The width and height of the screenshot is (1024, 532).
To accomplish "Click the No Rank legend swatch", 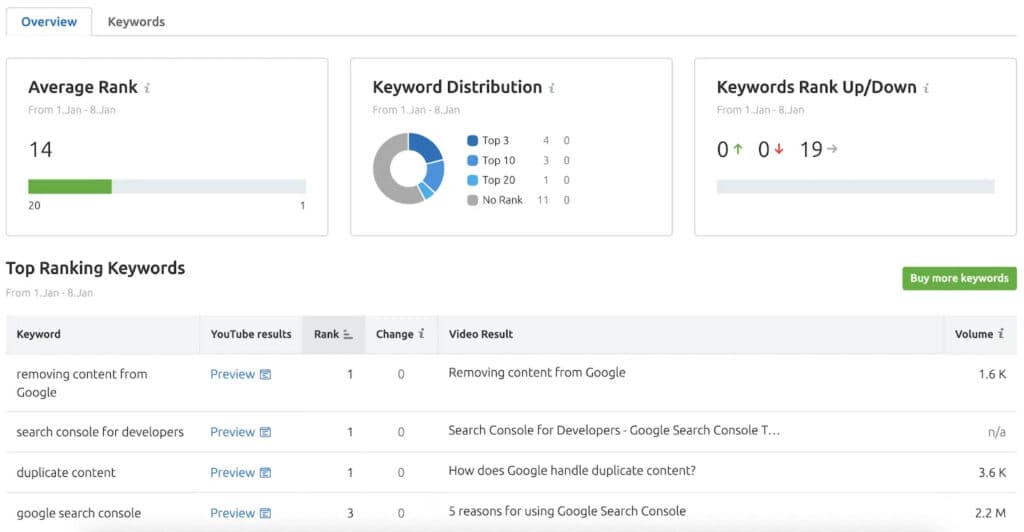I will click(x=472, y=200).
